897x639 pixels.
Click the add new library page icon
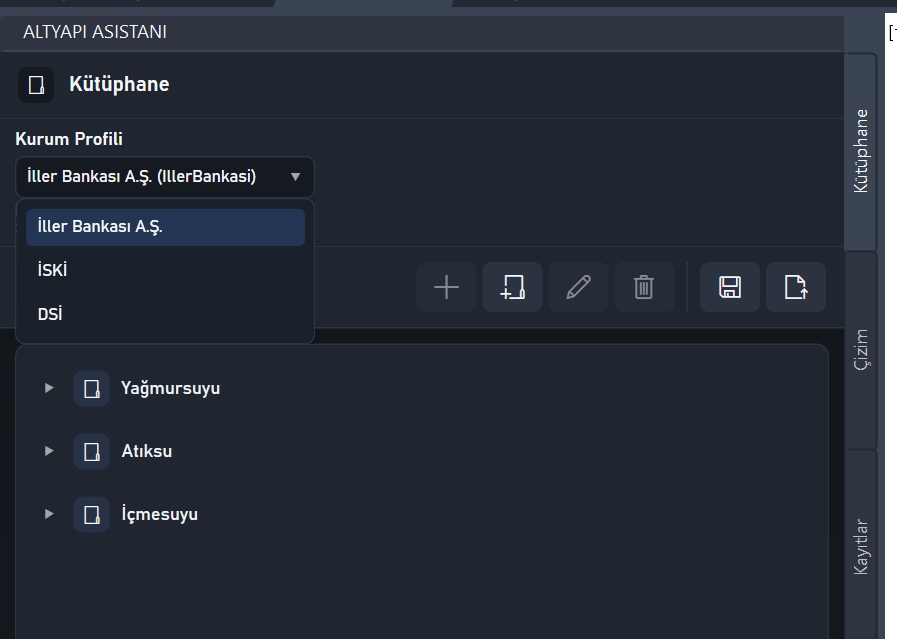[x=513, y=287]
